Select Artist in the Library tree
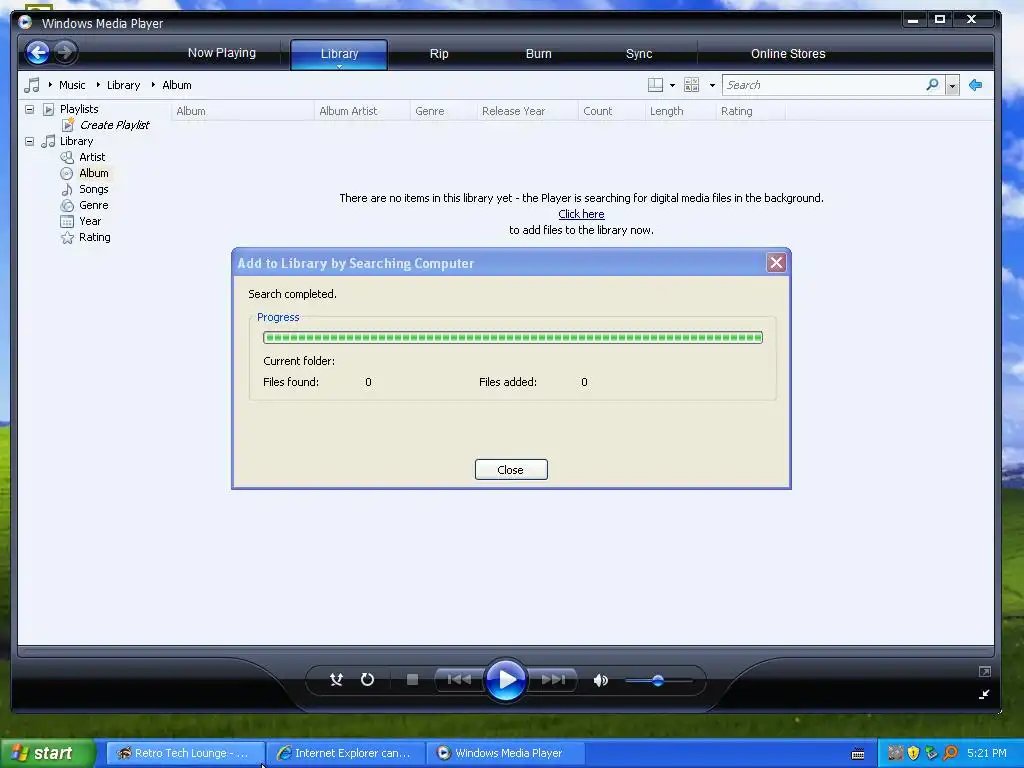1024x768 pixels. tap(92, 157)
